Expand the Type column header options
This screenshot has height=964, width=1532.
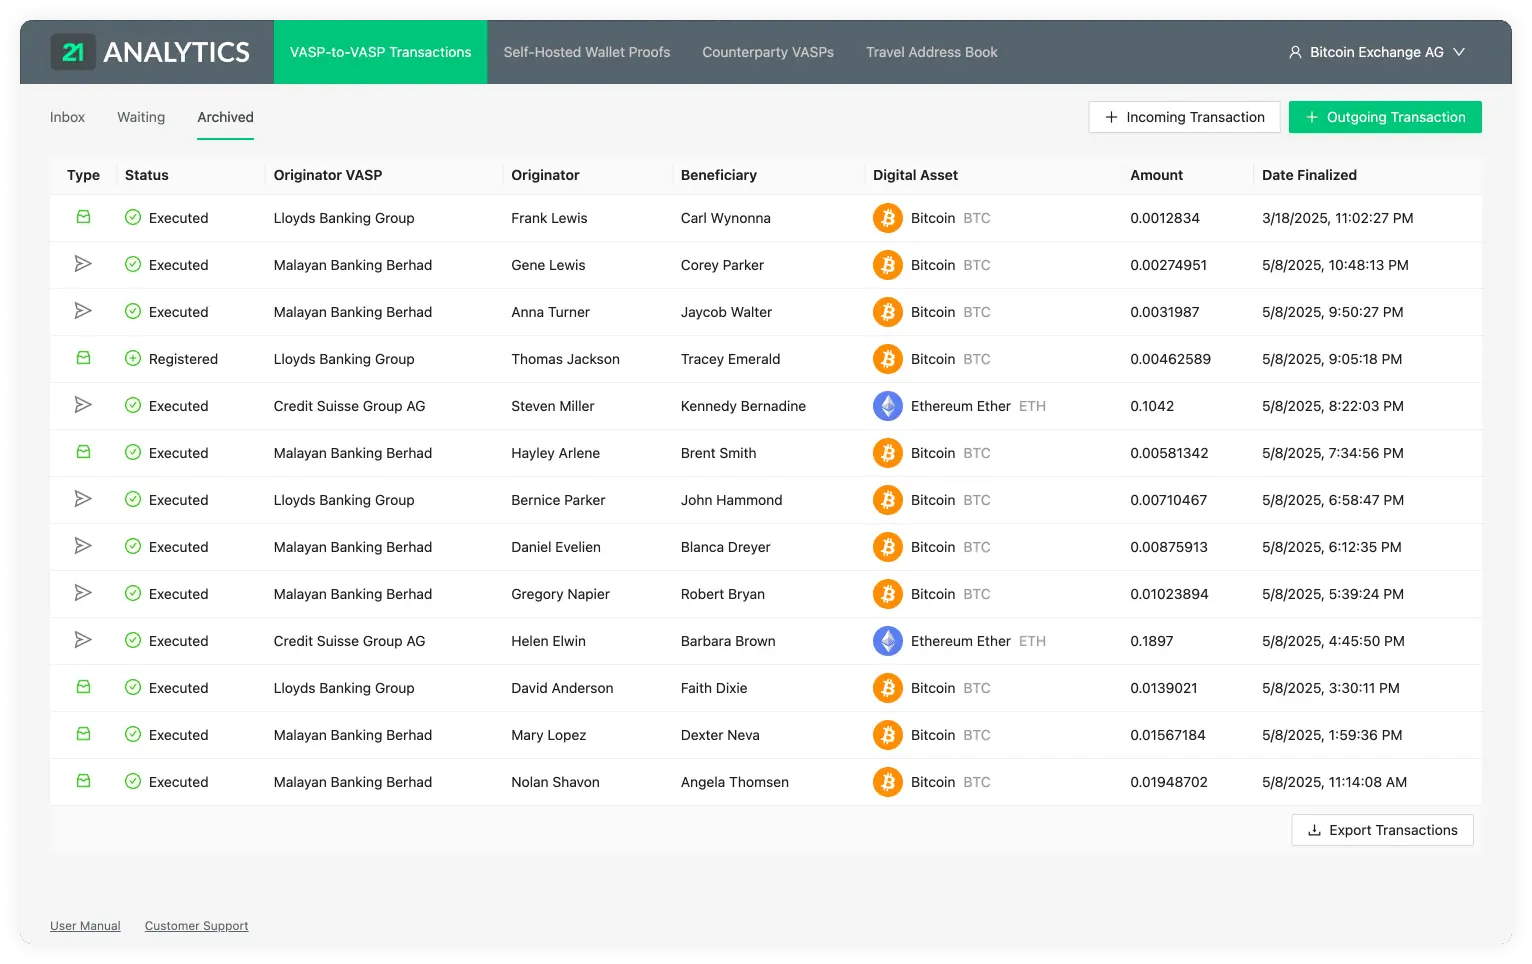click(x=83, y=175)
